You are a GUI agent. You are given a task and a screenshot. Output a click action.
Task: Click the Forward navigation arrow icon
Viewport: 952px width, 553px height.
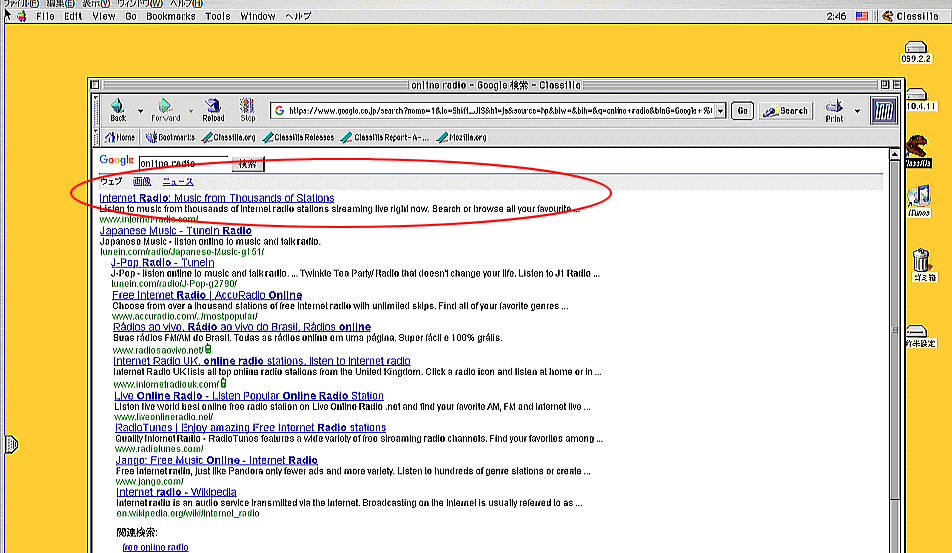pyautogui.click(x=165, y=107)
